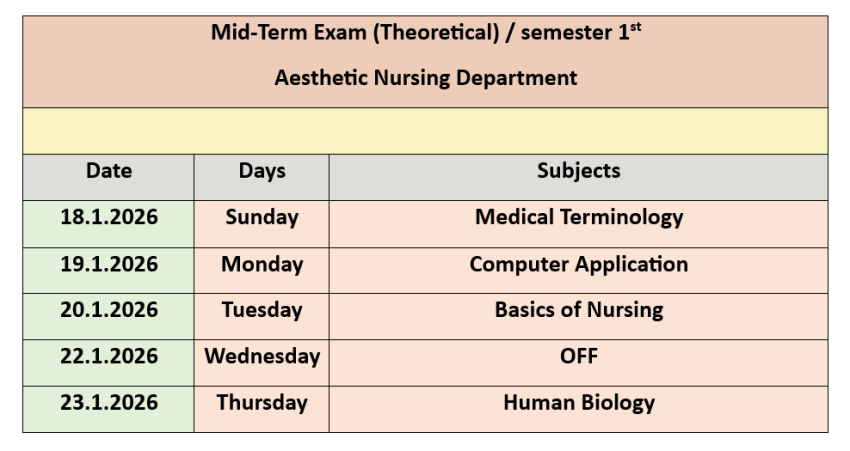Select the Computer Application subject cell

tap(578, 265)
